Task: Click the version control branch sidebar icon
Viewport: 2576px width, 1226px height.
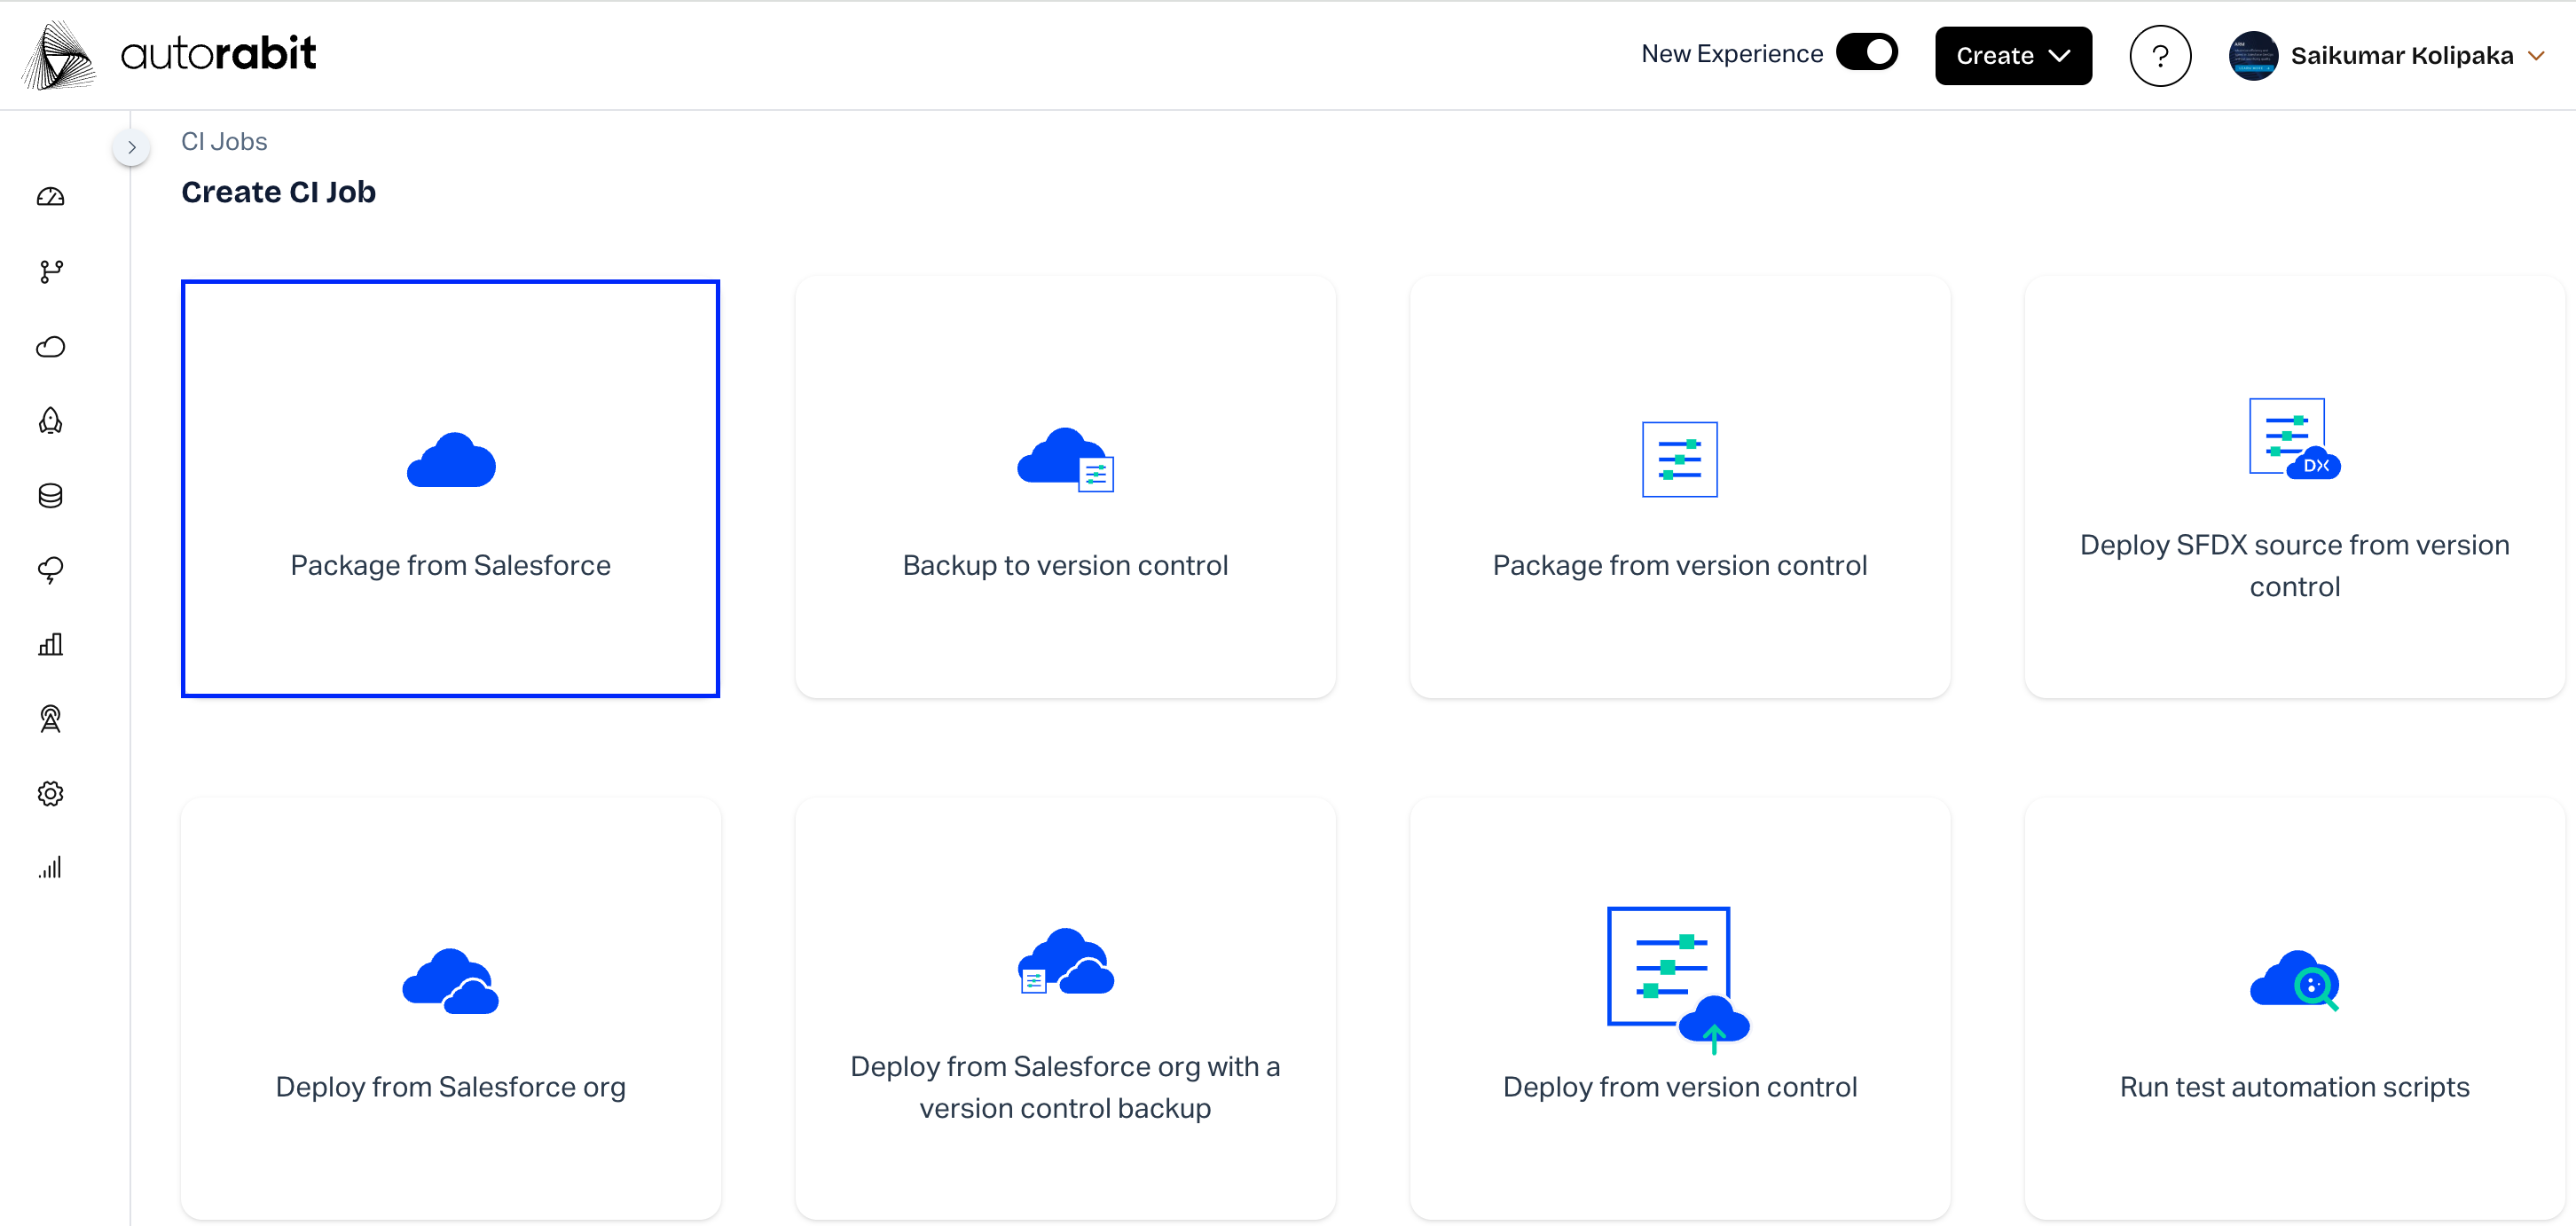Action: click(x=50, y=271)
